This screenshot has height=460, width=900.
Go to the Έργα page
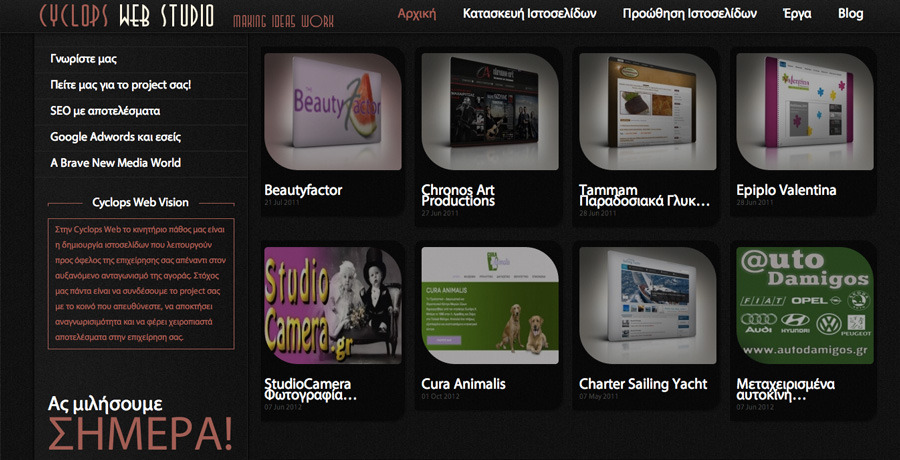797,14
